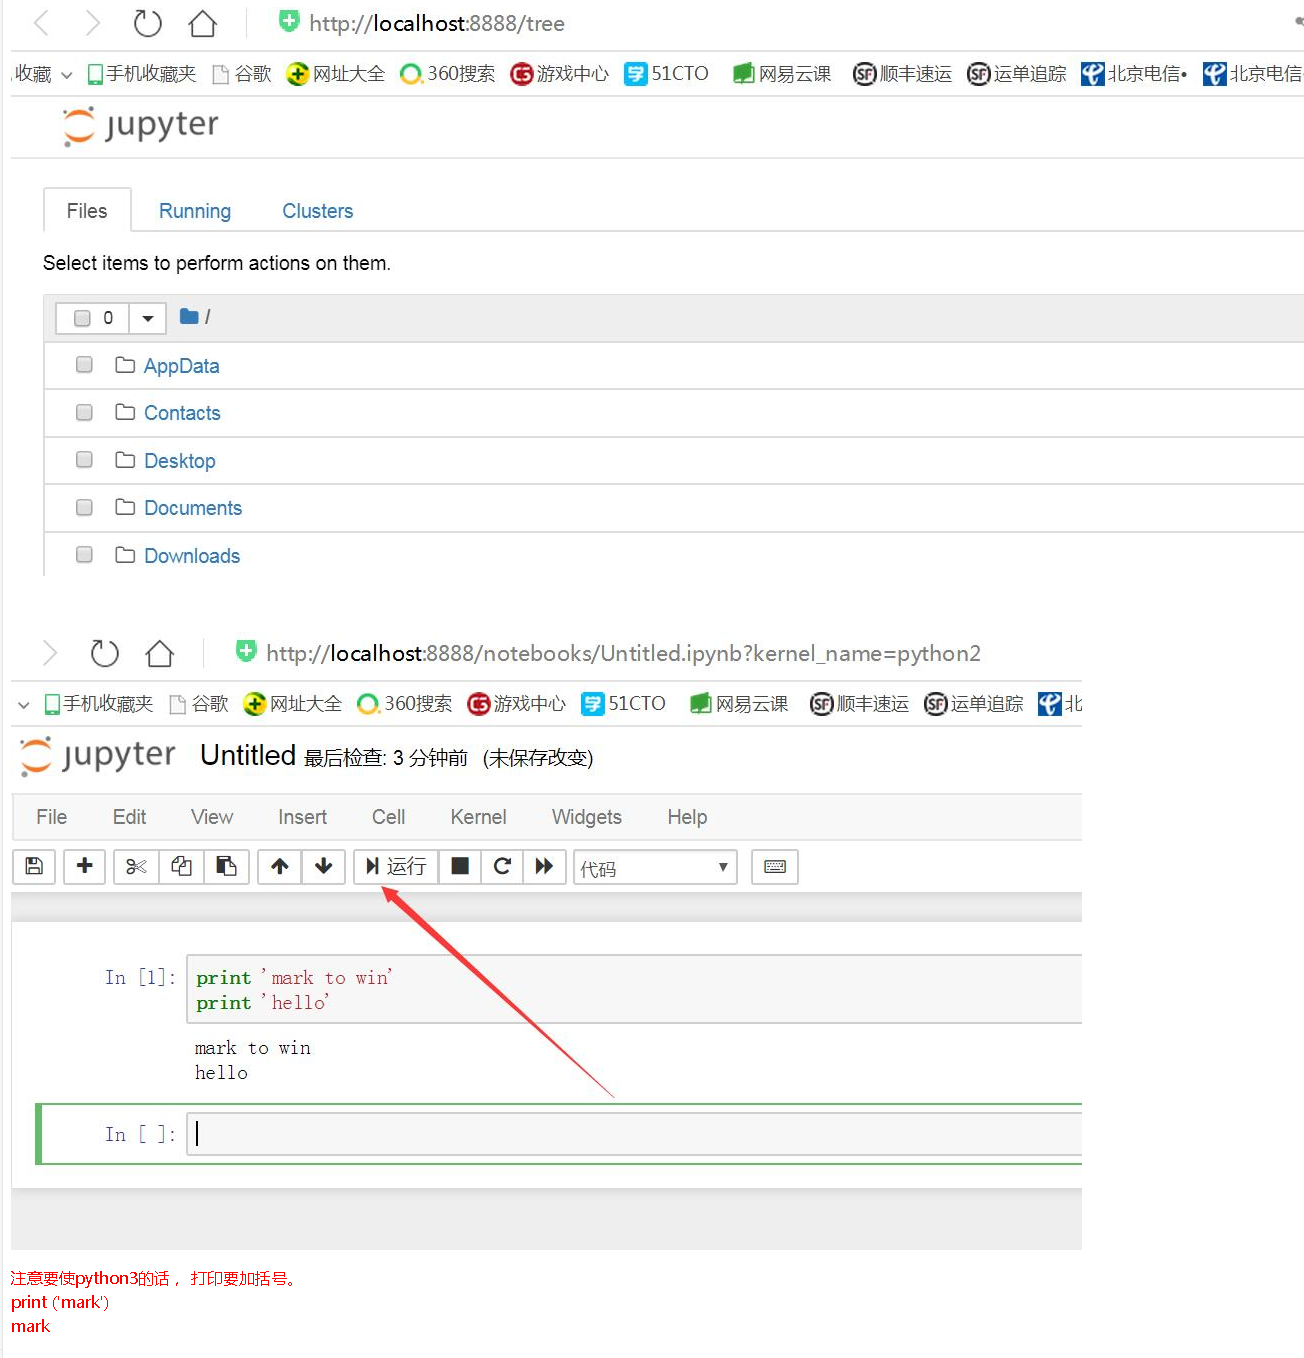Expand the 收藏 favorites dropdown in top browser

tap(66, 75)
